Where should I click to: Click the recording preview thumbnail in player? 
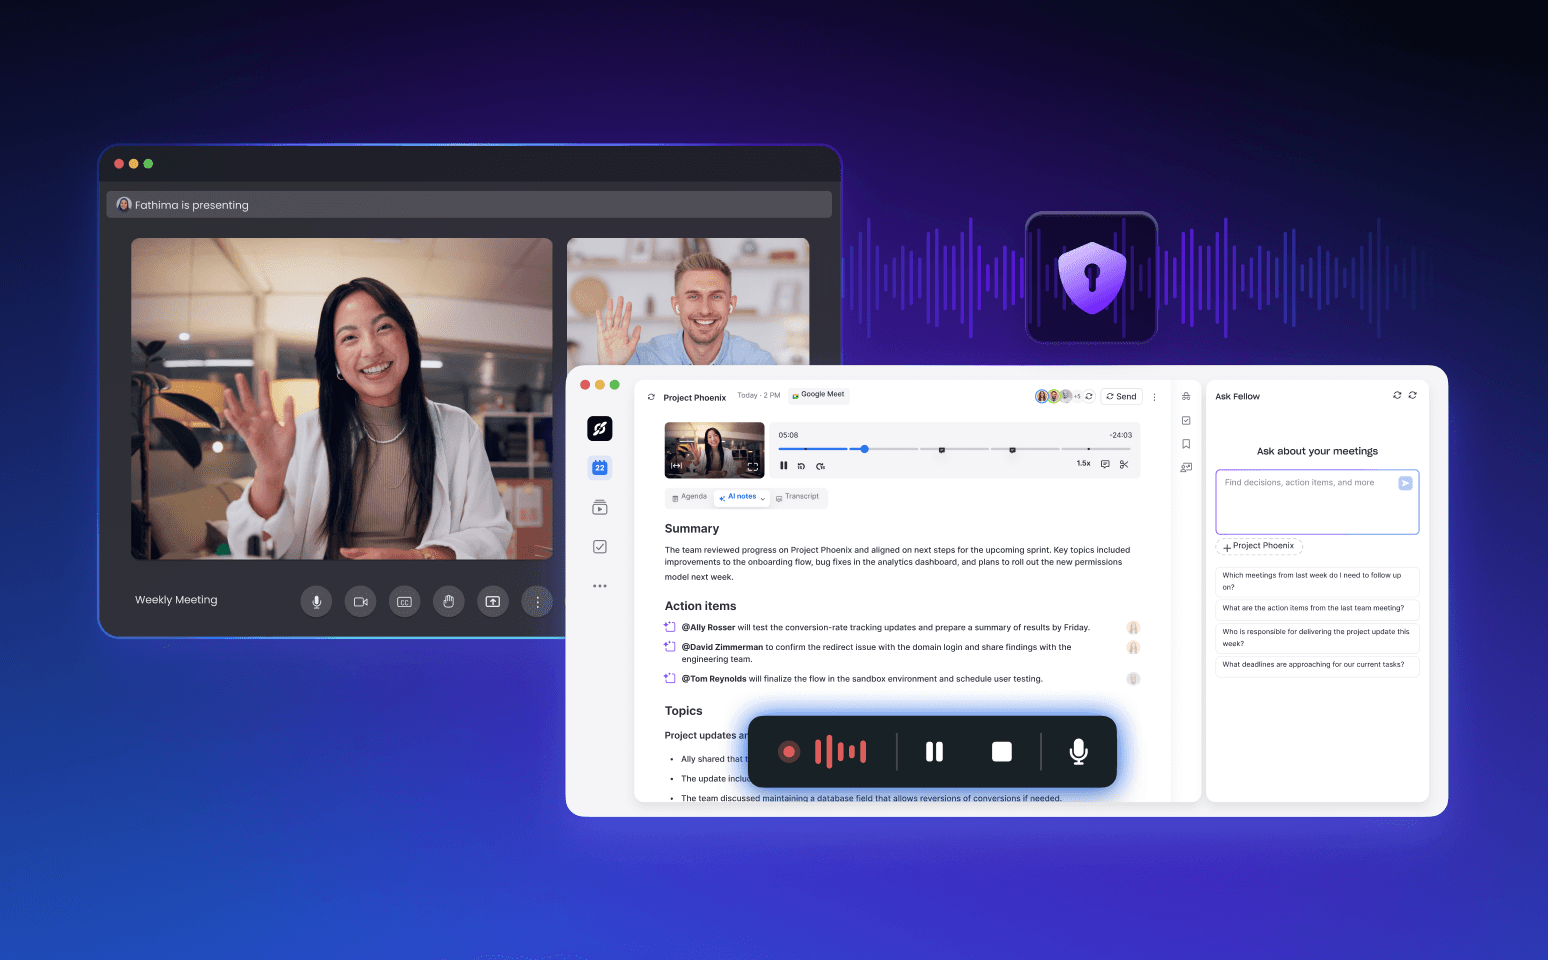coord(715,450)
